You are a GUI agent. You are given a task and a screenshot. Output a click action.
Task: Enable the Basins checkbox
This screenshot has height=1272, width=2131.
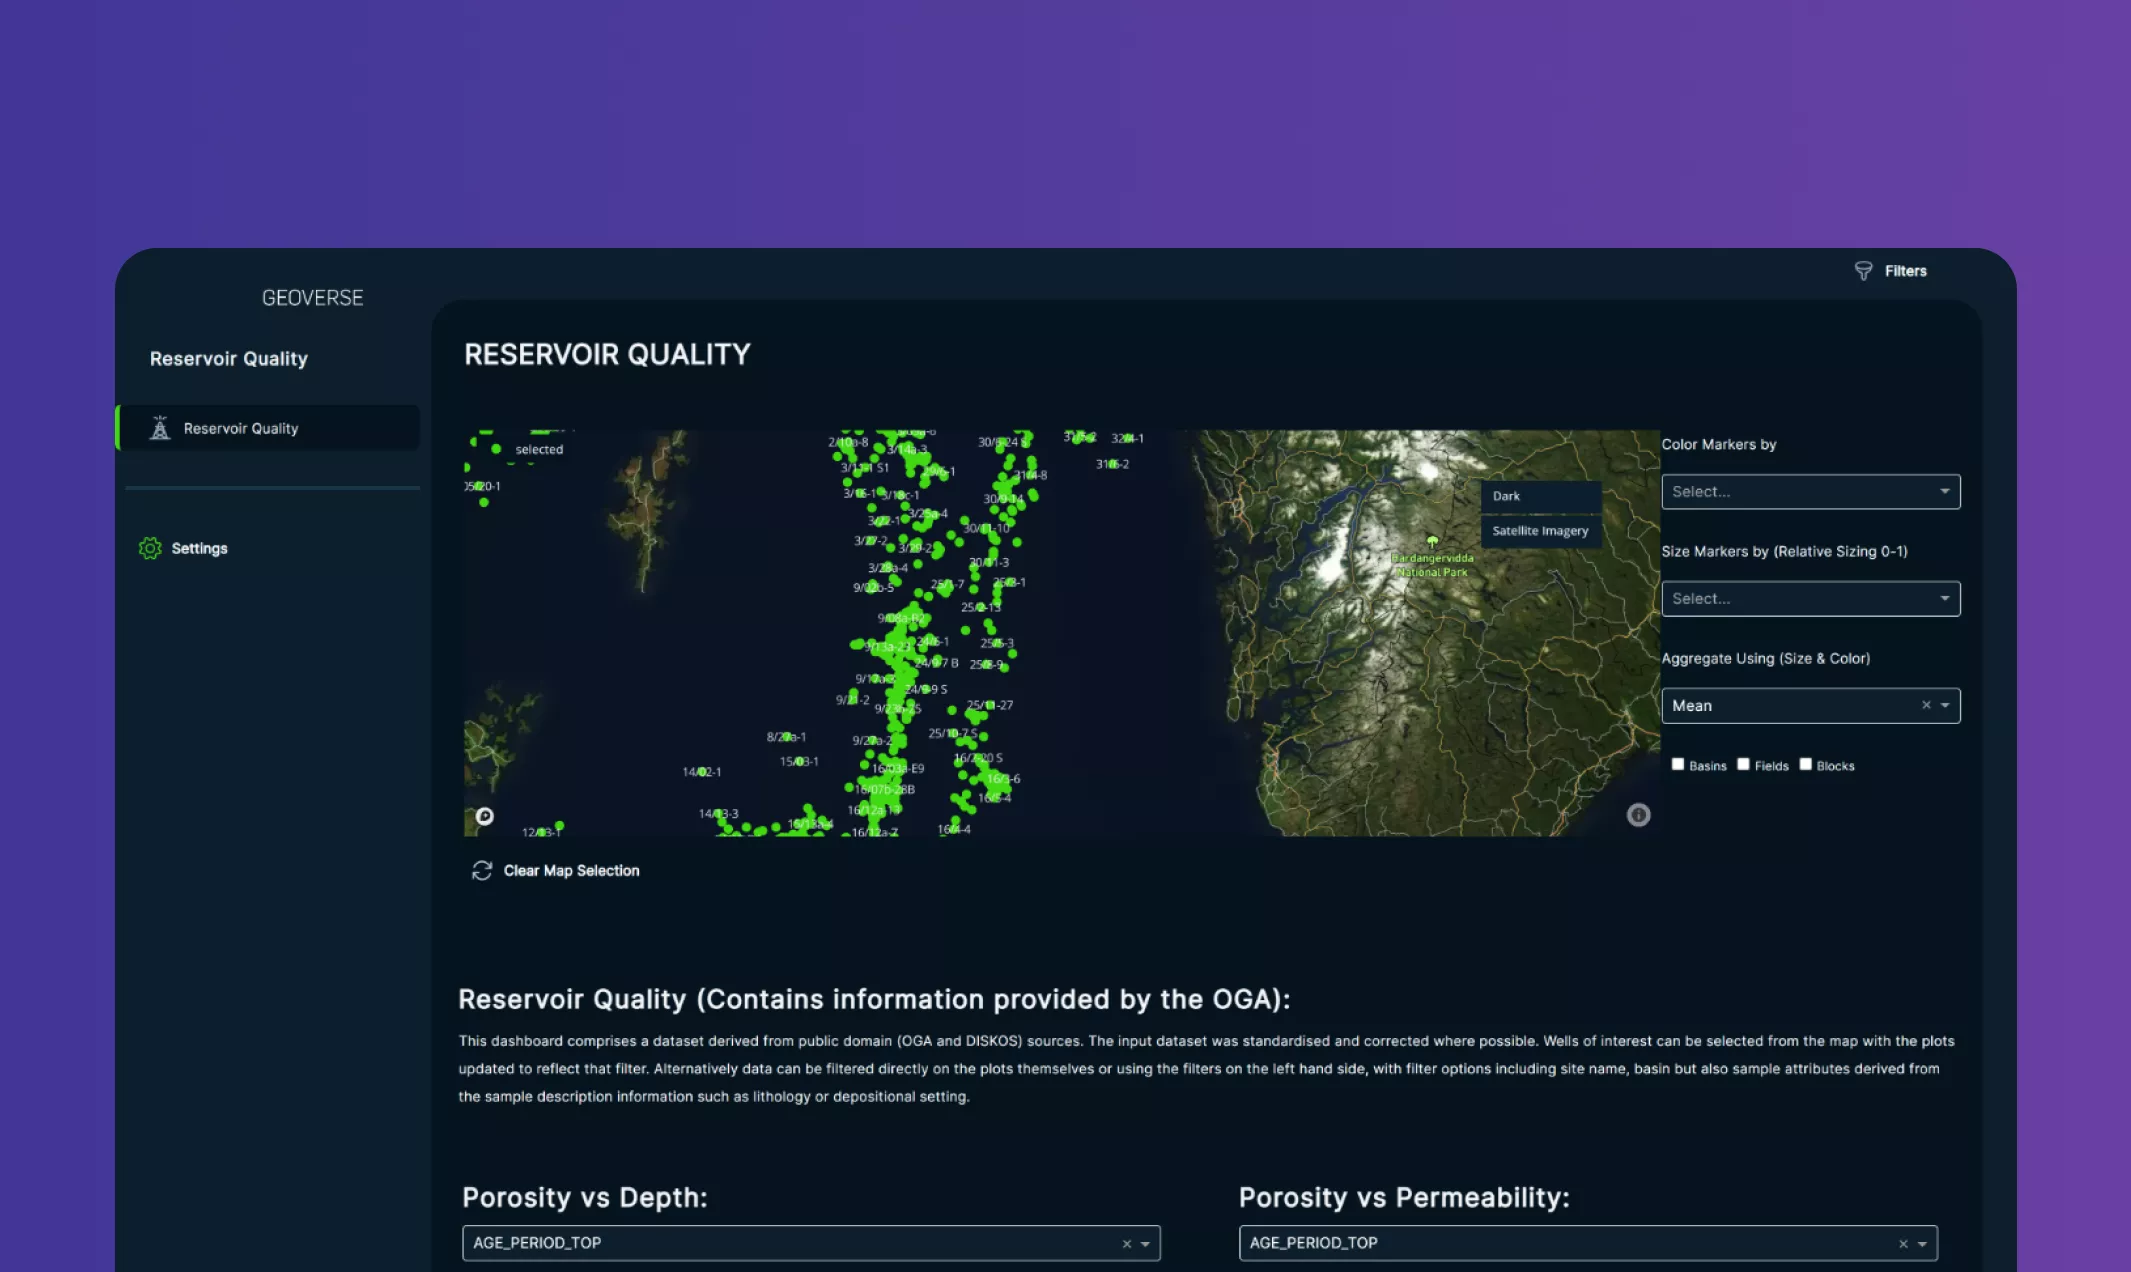pyautogui.click(x=1678, y=764)
